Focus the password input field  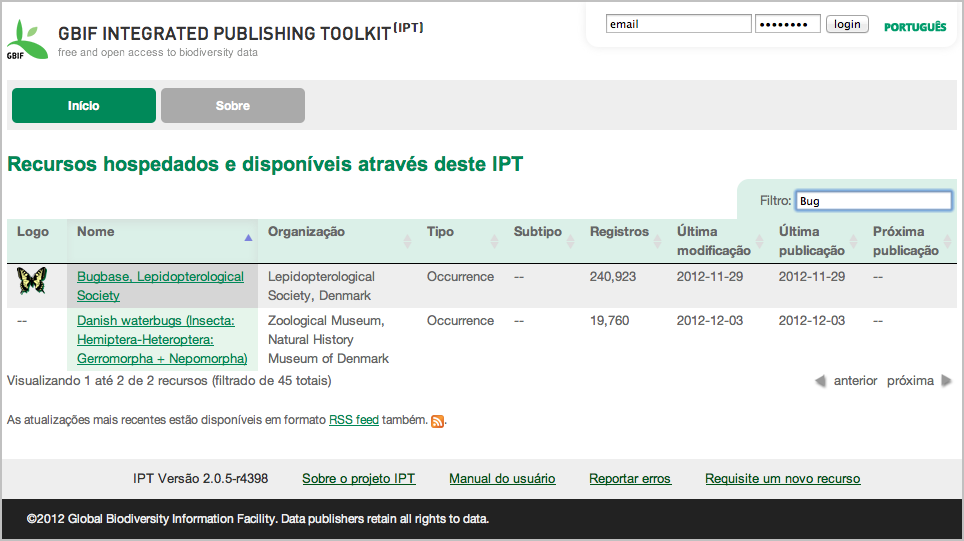[788, 24]
